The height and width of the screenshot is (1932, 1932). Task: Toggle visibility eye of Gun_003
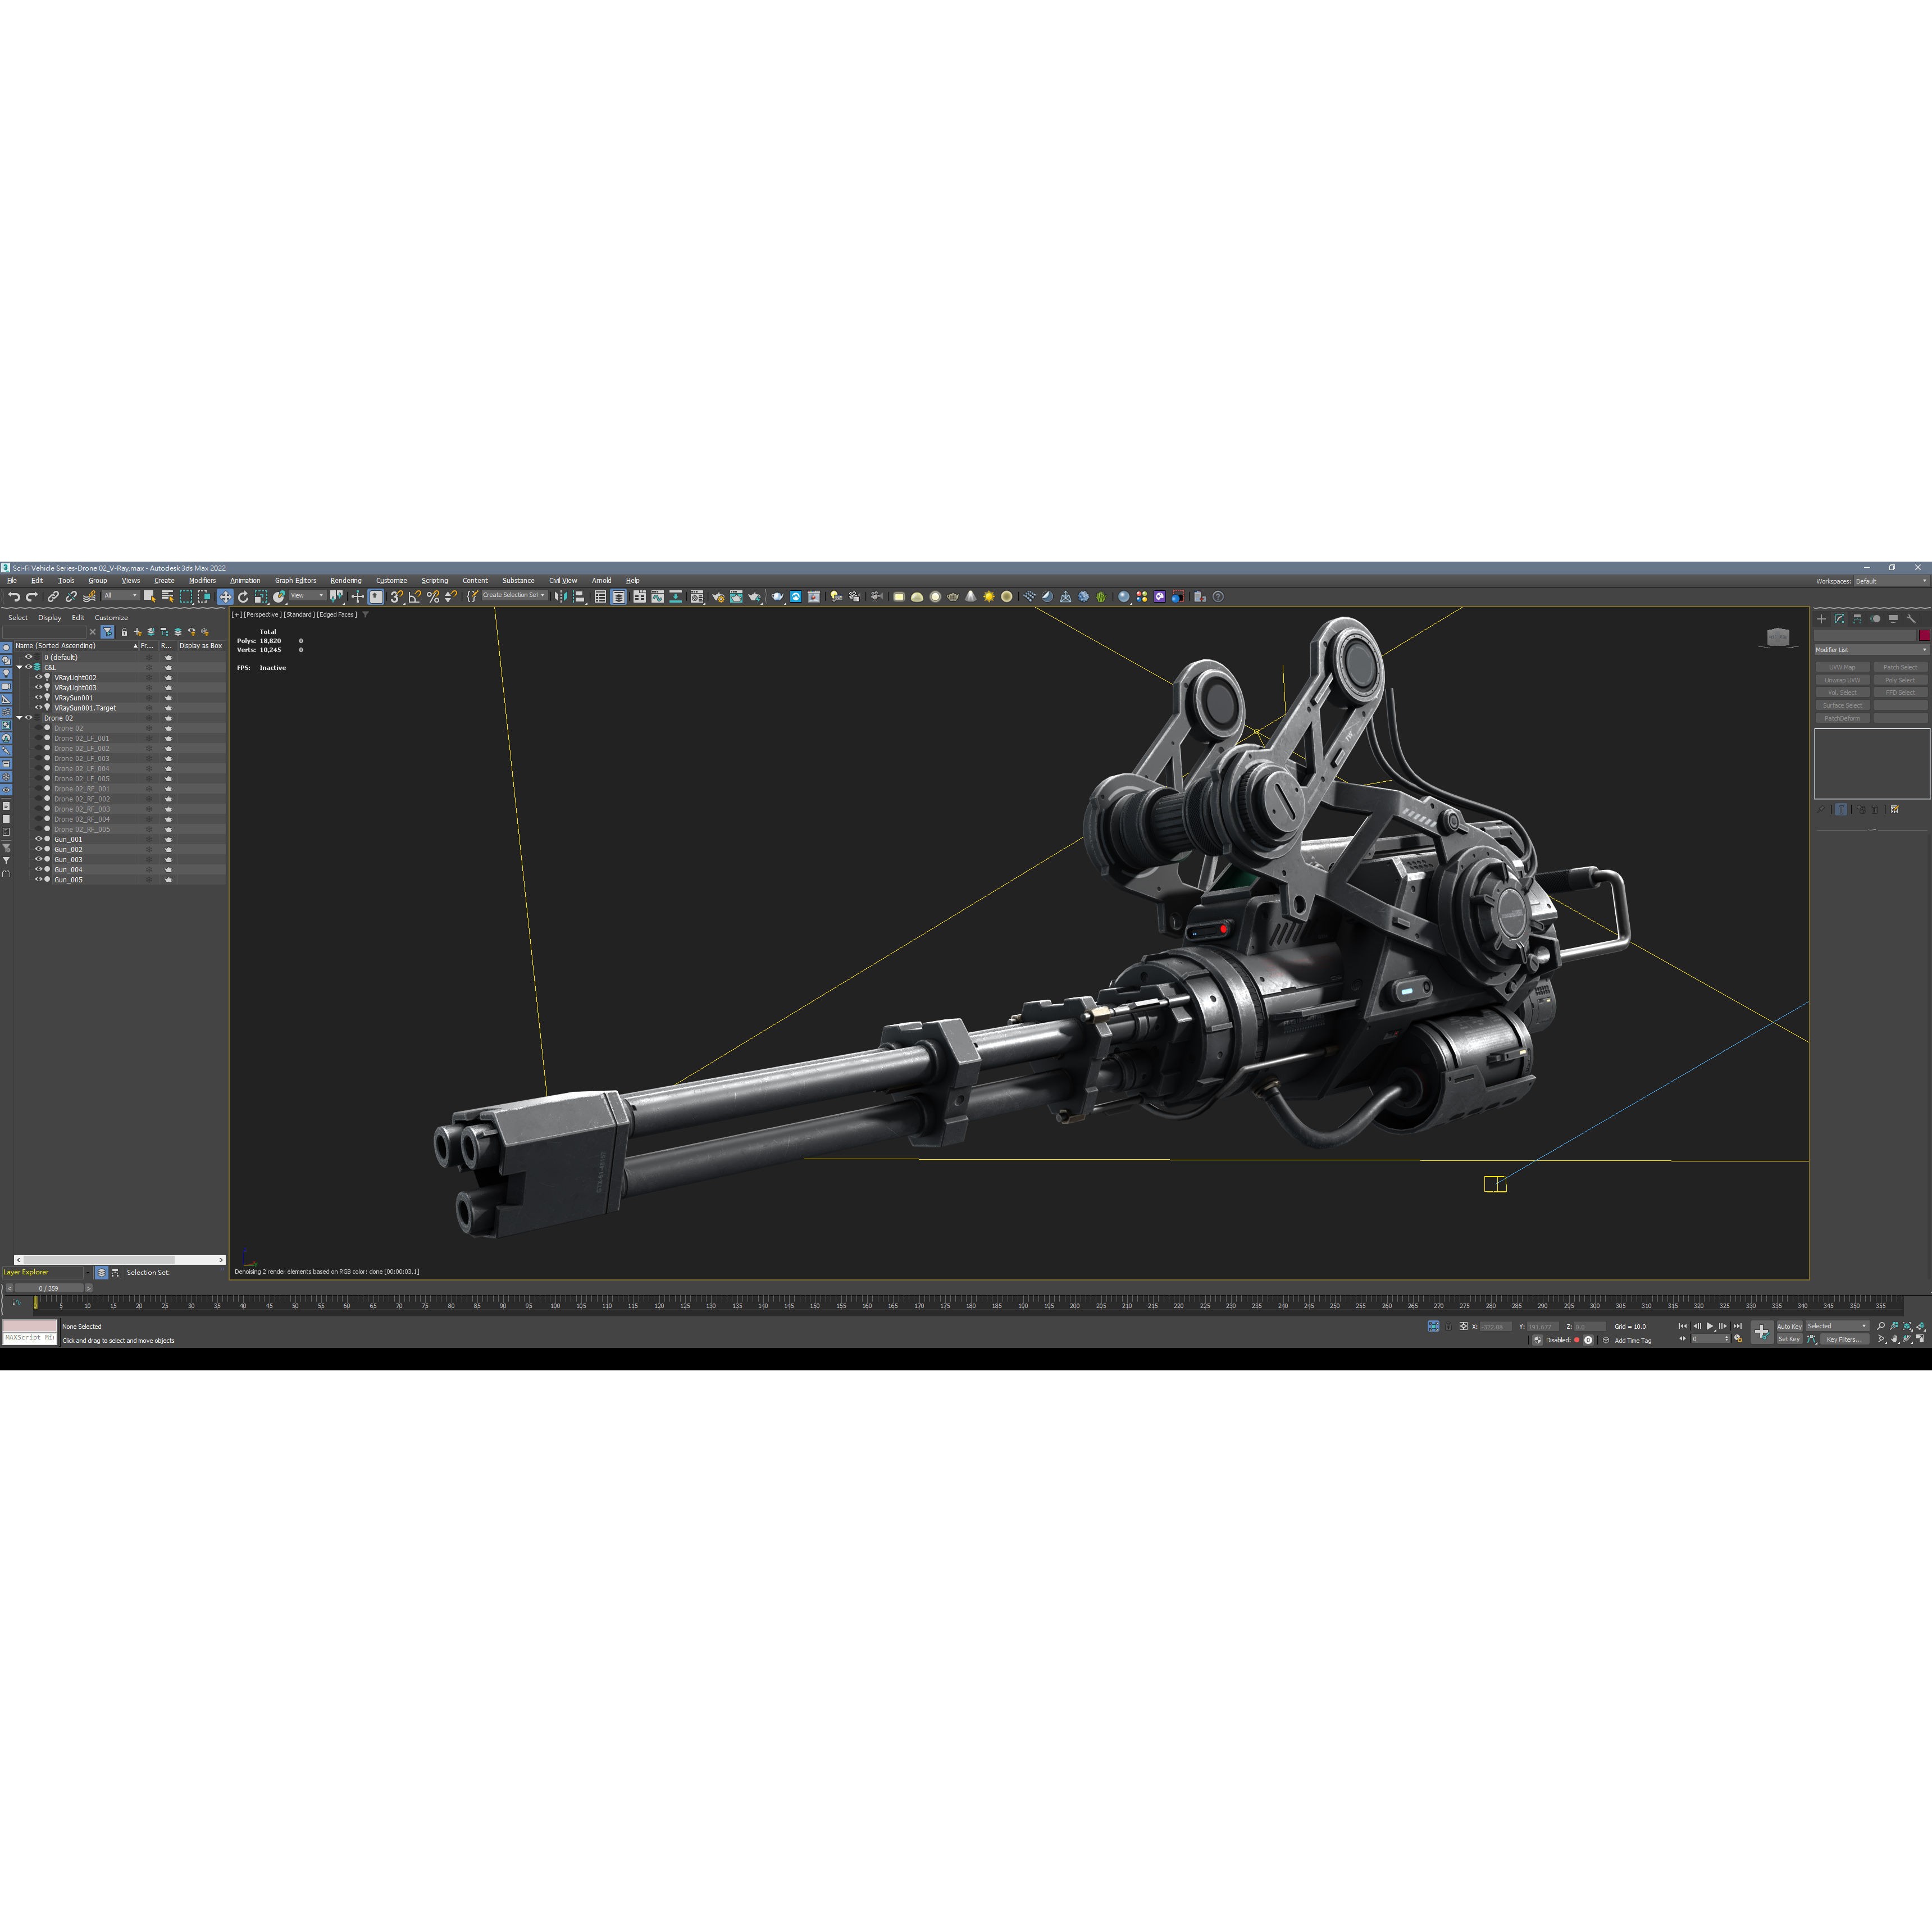38,859
